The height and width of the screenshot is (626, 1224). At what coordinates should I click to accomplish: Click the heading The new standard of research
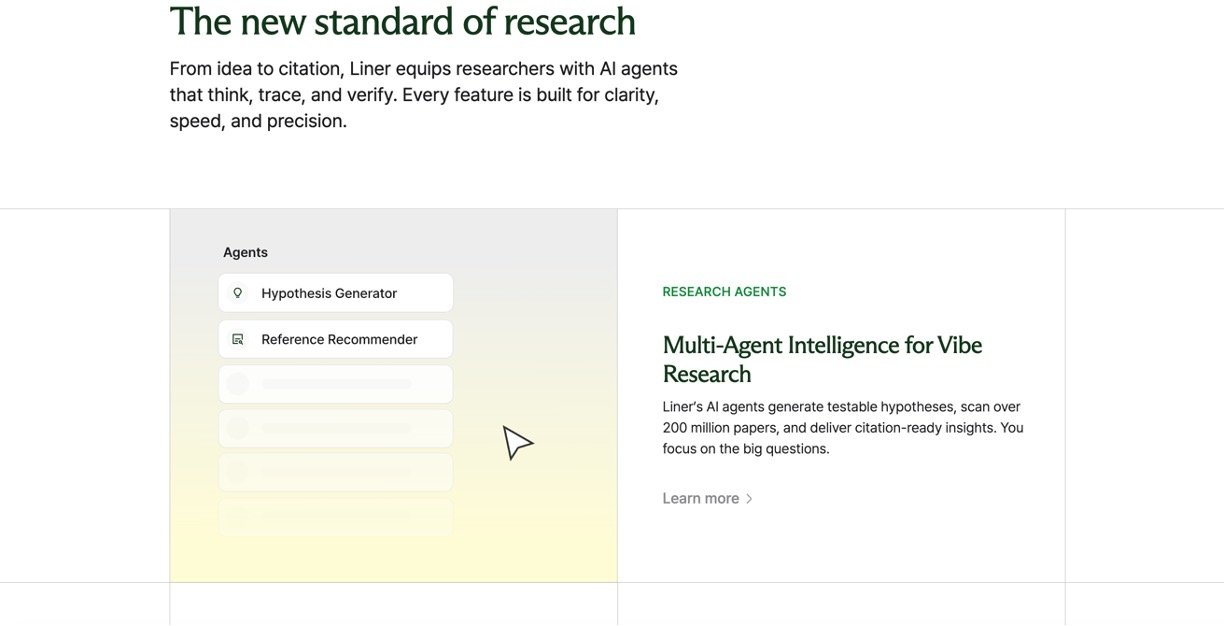pos(402,21)
